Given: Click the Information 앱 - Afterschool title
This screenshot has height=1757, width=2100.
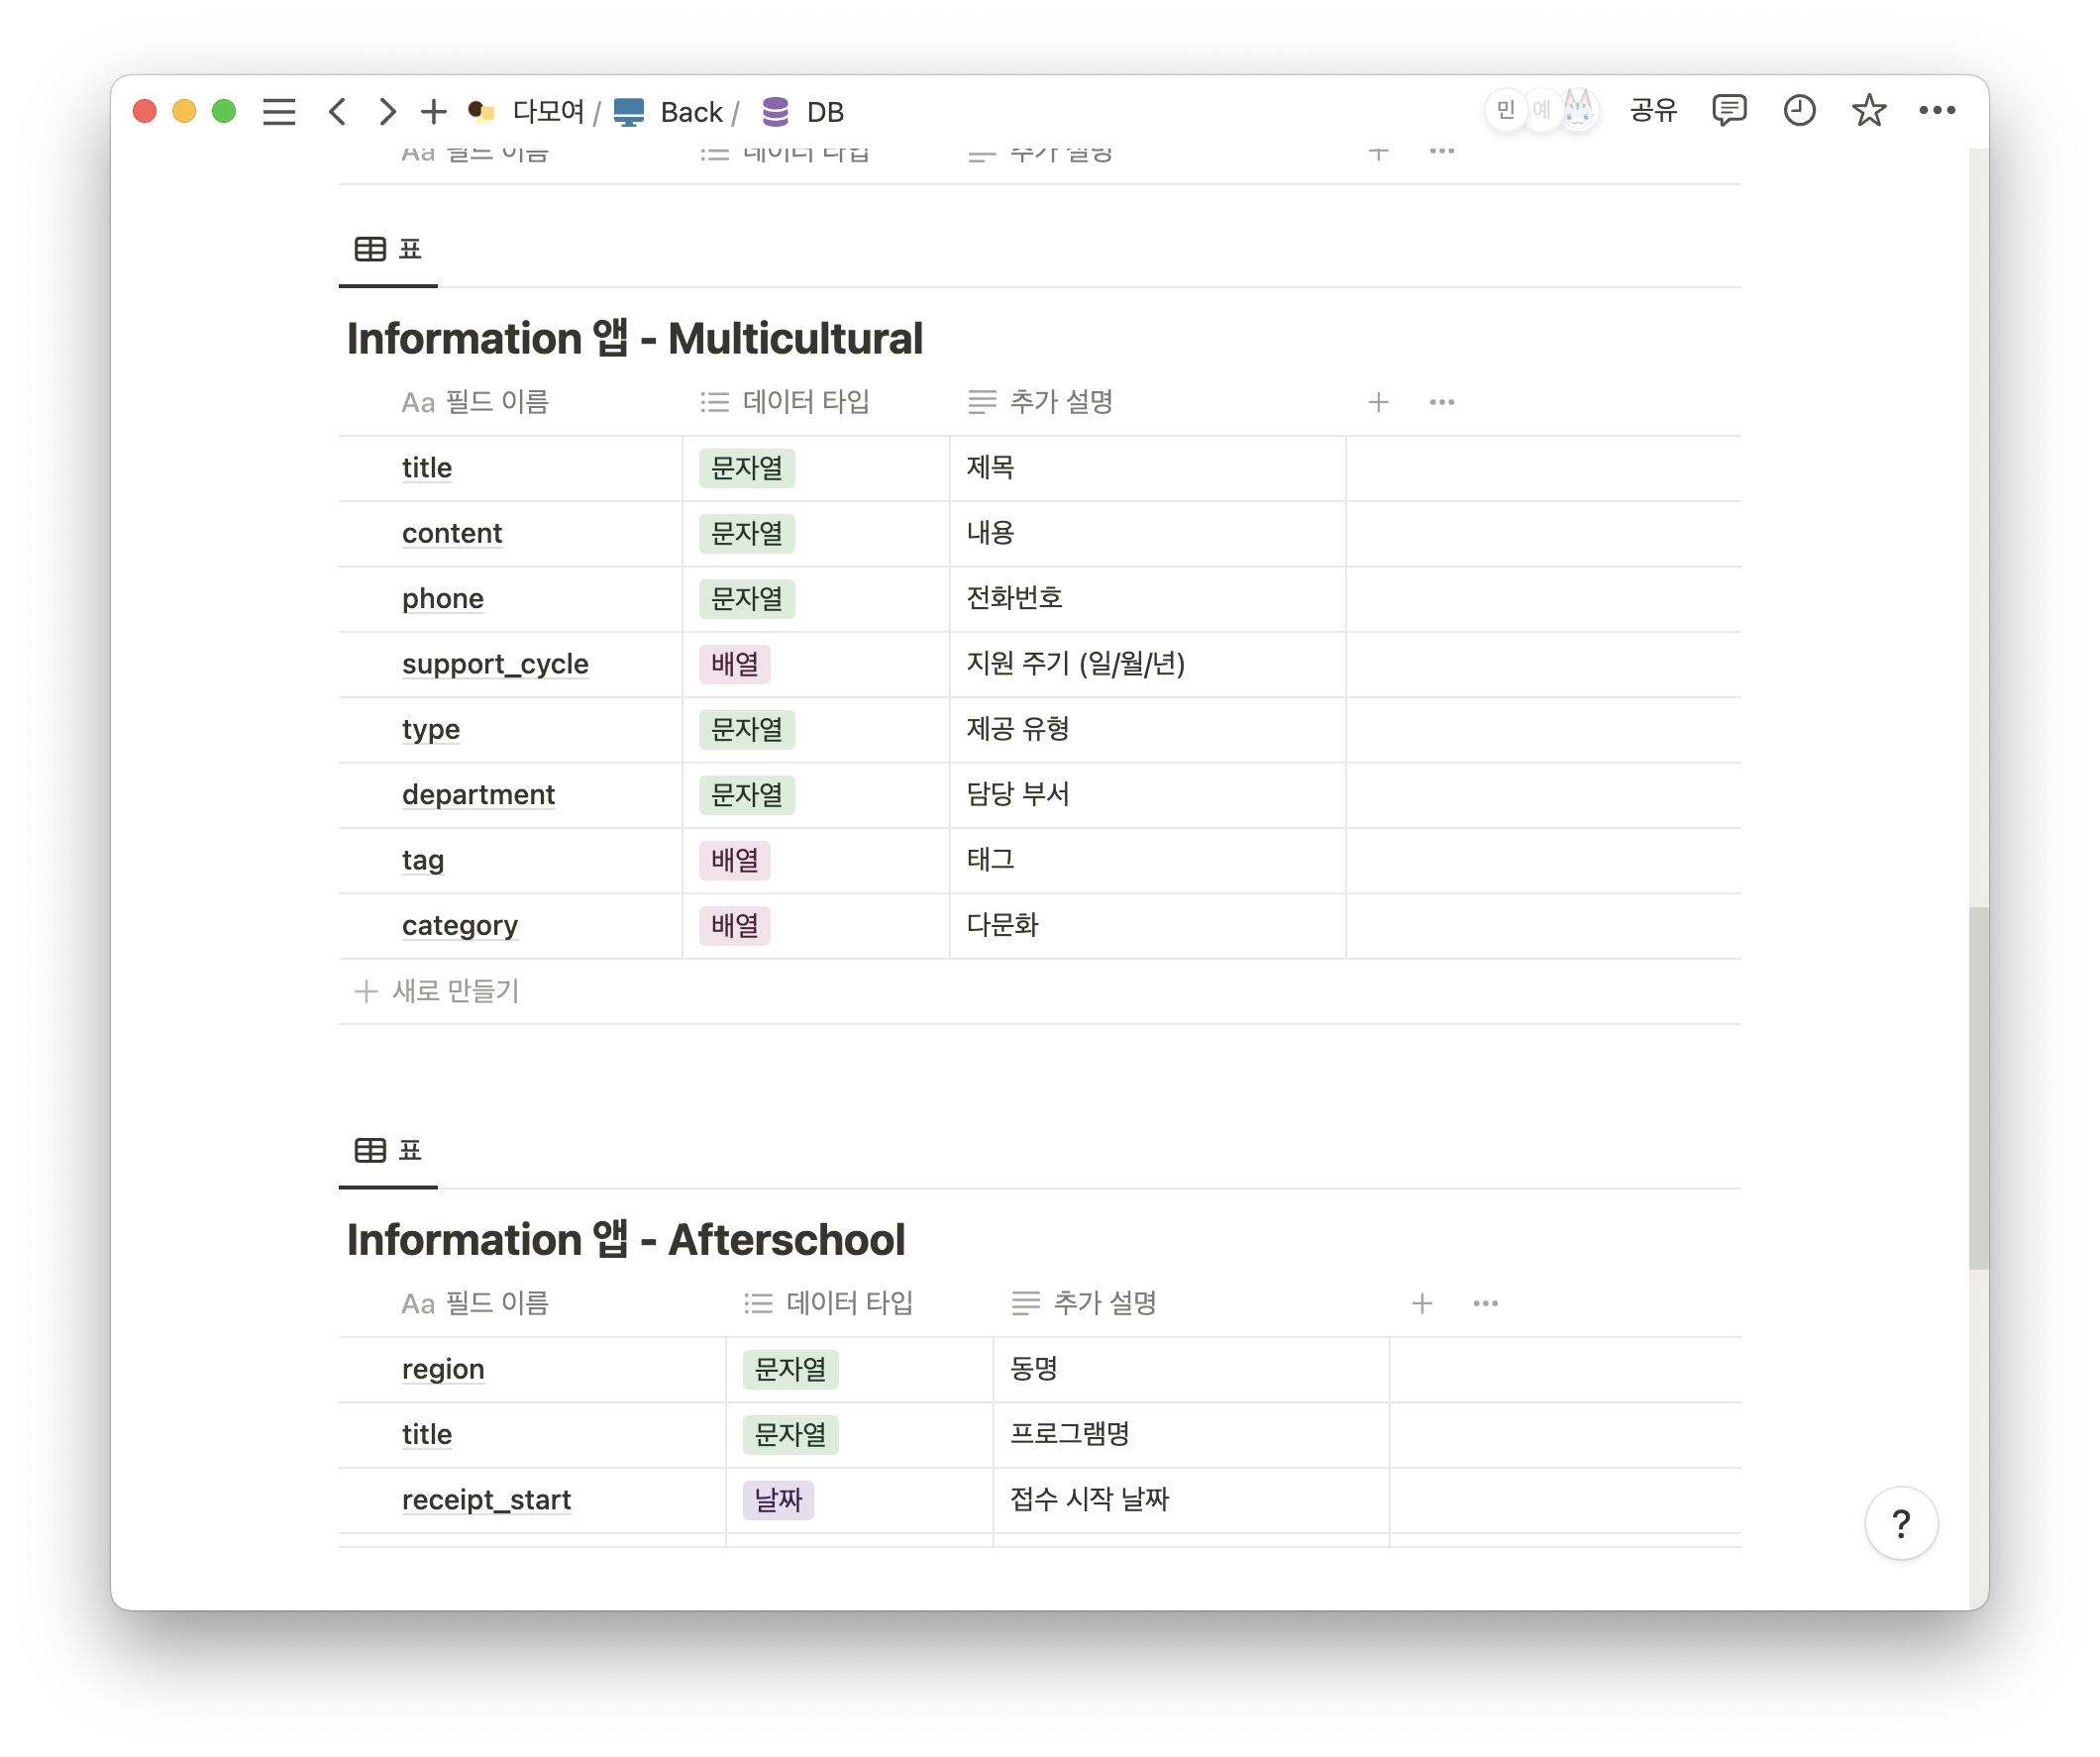Looking at the screenshot, I should point(626,1239).
